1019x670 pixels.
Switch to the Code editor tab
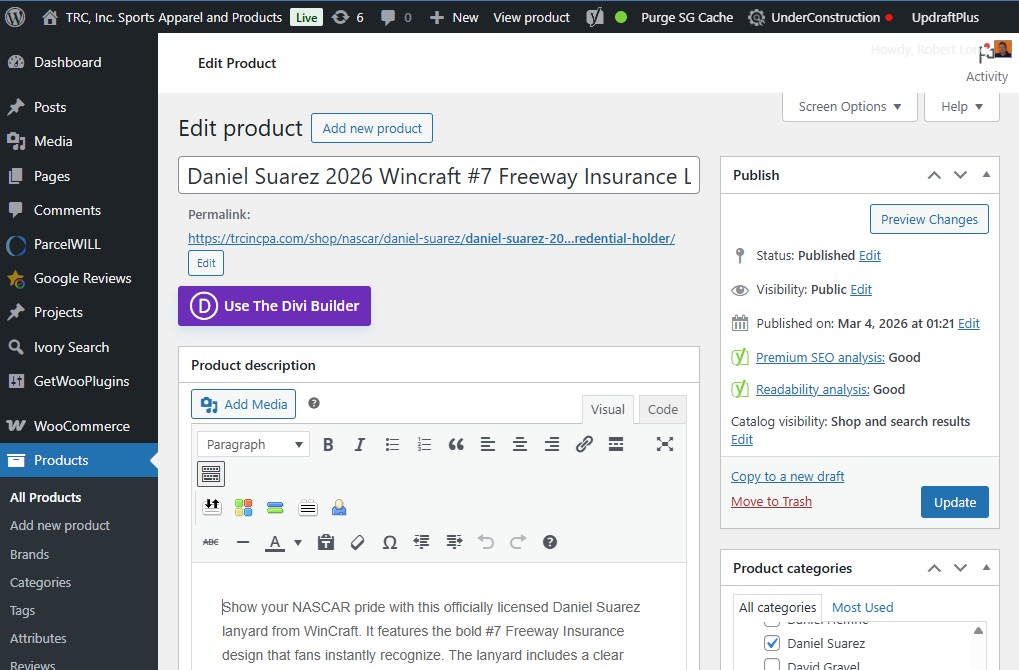(x=662, y=409)
